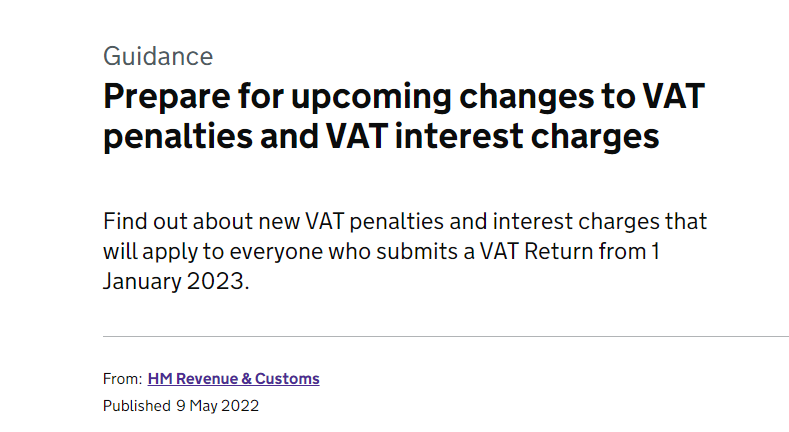
Task: Click the 9 May 2022 publish date
Action: [x=217, y=406]
